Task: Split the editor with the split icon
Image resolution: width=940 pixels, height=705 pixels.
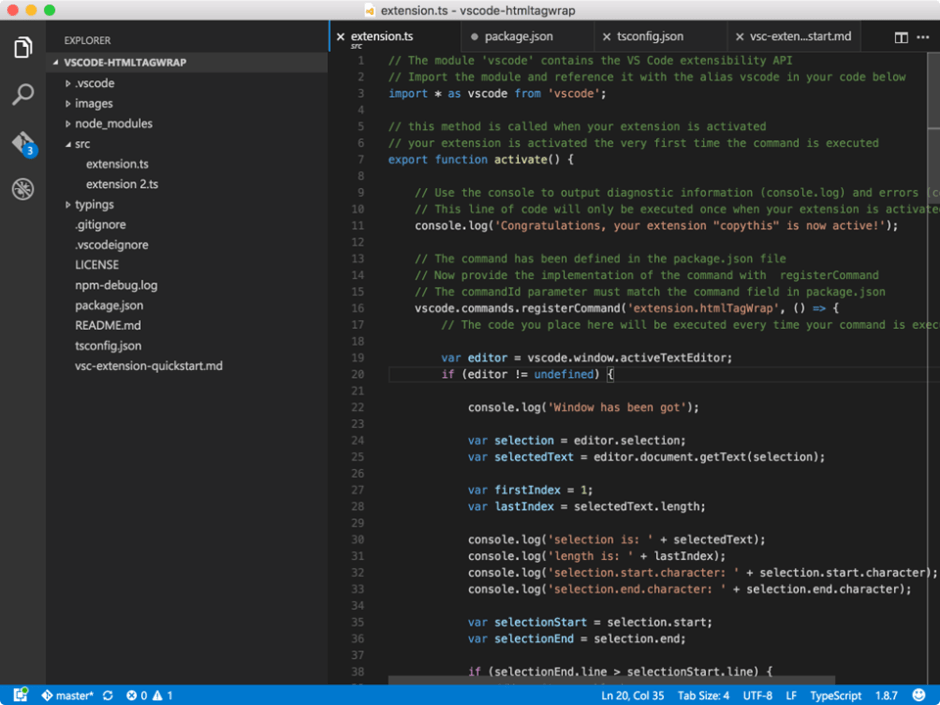Action: click(x=901, y=37)
